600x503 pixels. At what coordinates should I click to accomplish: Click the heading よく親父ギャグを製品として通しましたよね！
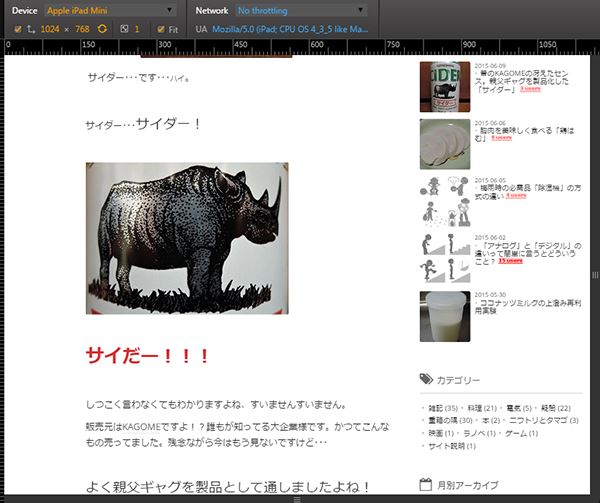coord(227,487)
